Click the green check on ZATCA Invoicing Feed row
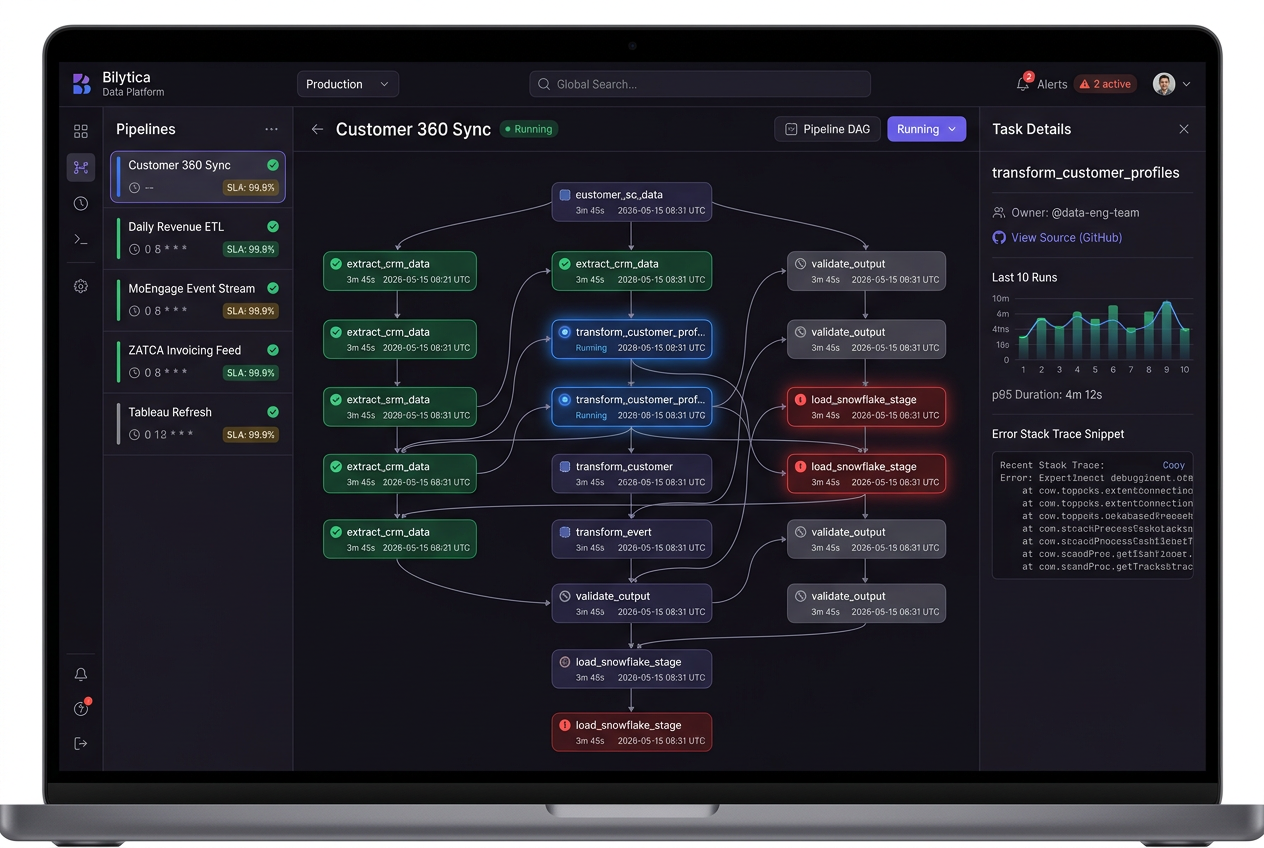The height and width of the screenshot is (848, 1264). tap(273, 350)
